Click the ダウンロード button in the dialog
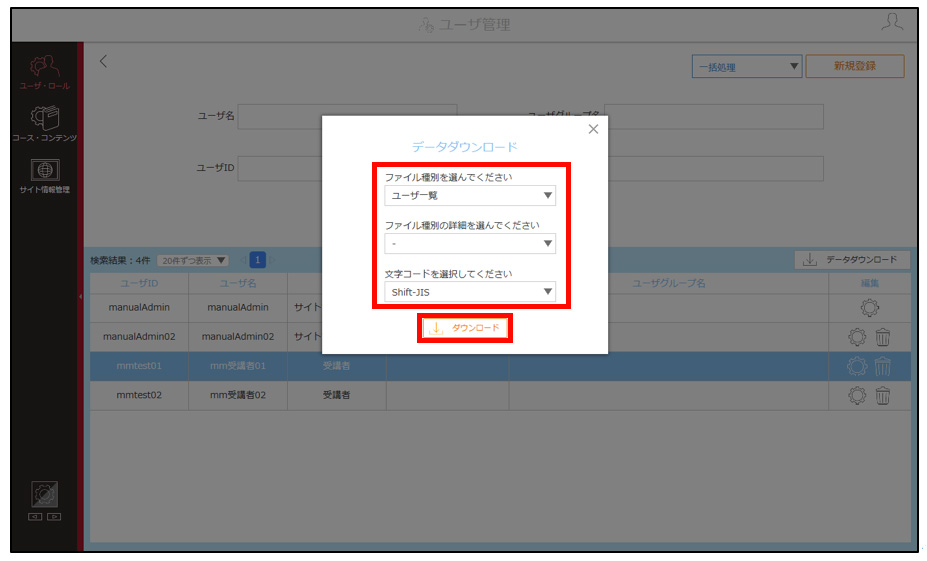Screen dimensions: 927x561 465,328
